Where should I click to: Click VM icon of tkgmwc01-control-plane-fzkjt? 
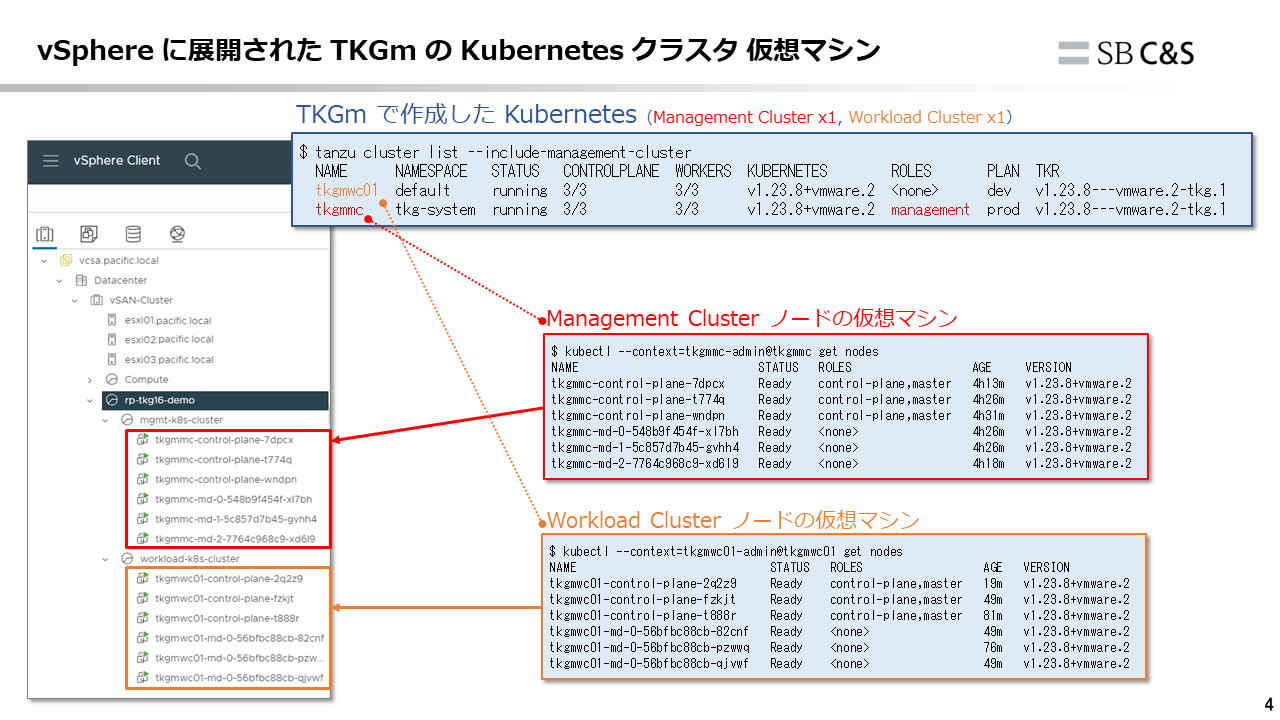coord(142,598)
